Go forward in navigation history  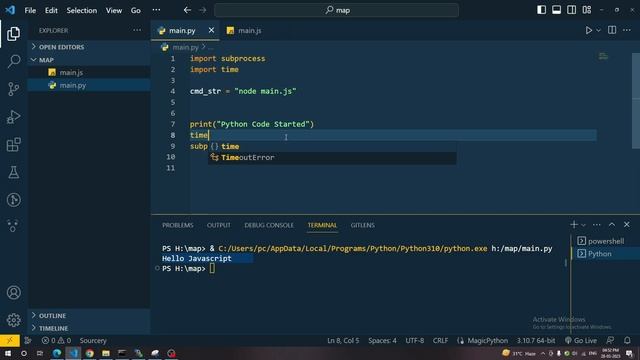point(203,10)
